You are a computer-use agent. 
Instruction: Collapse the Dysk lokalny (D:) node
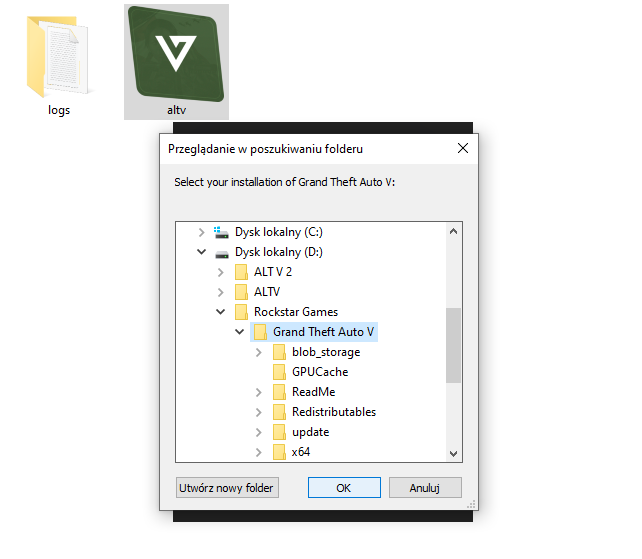pyautogui.click(x=202, y=252)
